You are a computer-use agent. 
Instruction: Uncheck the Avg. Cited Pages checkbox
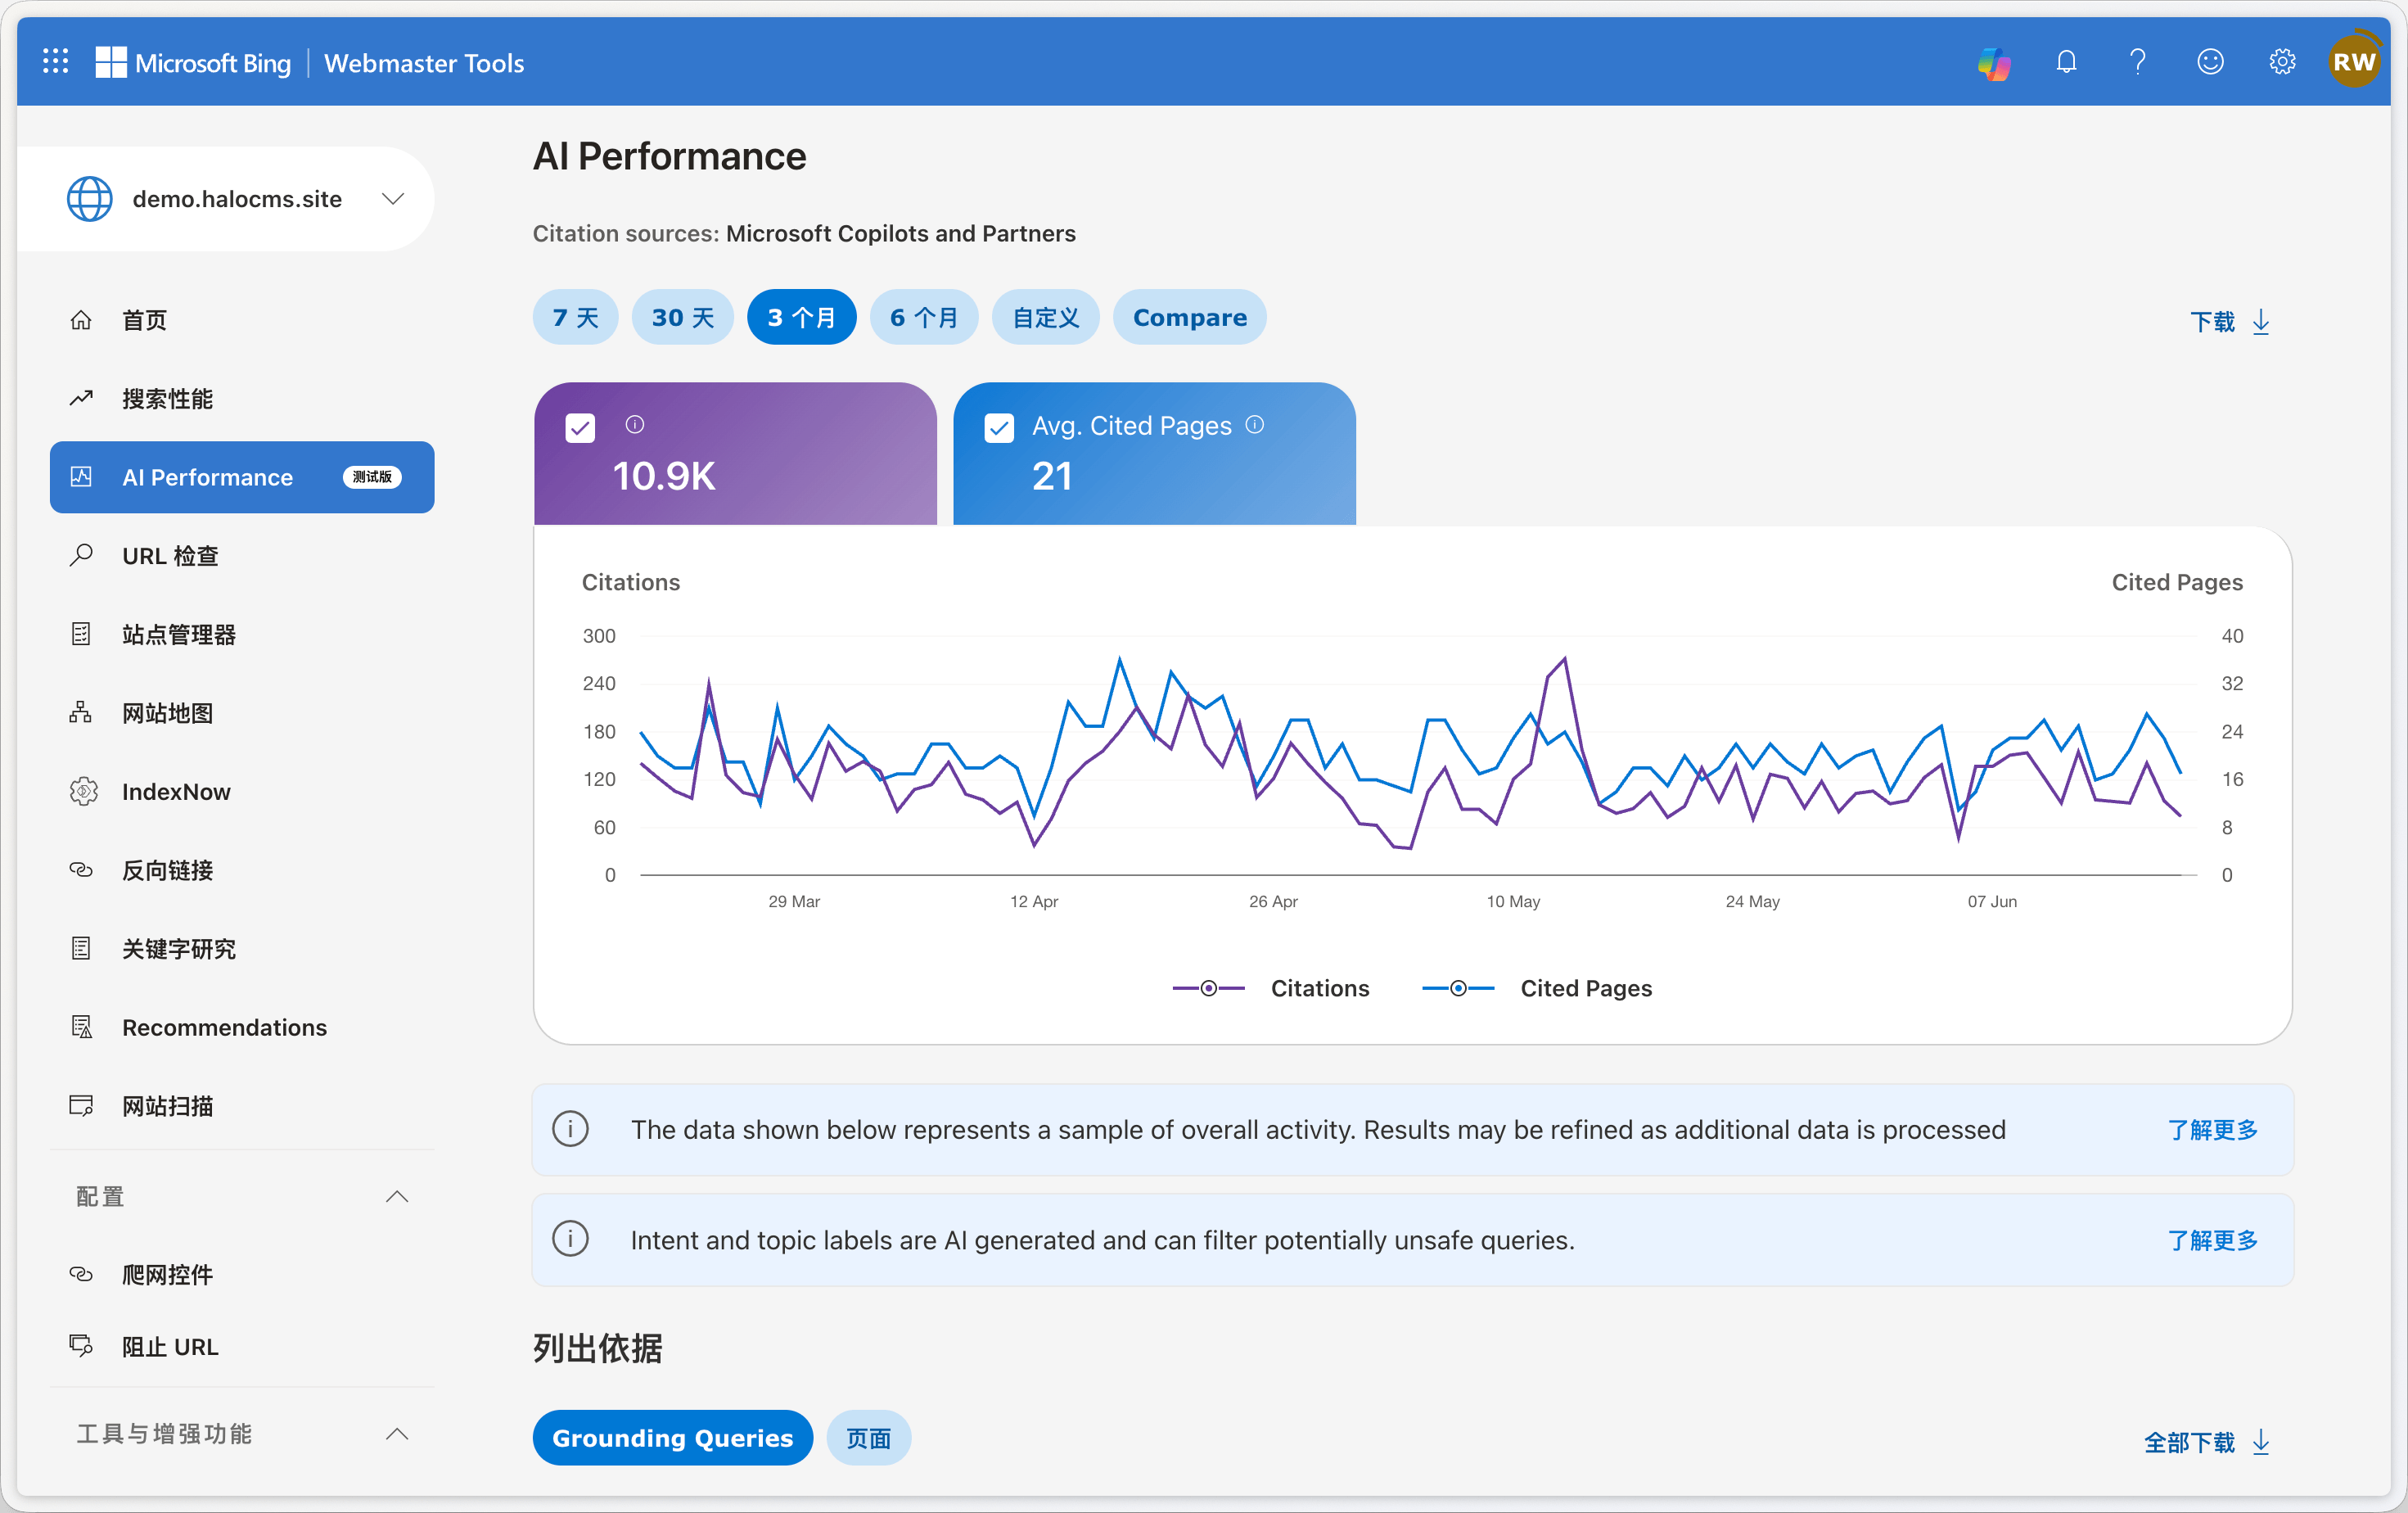click(999, 428)
